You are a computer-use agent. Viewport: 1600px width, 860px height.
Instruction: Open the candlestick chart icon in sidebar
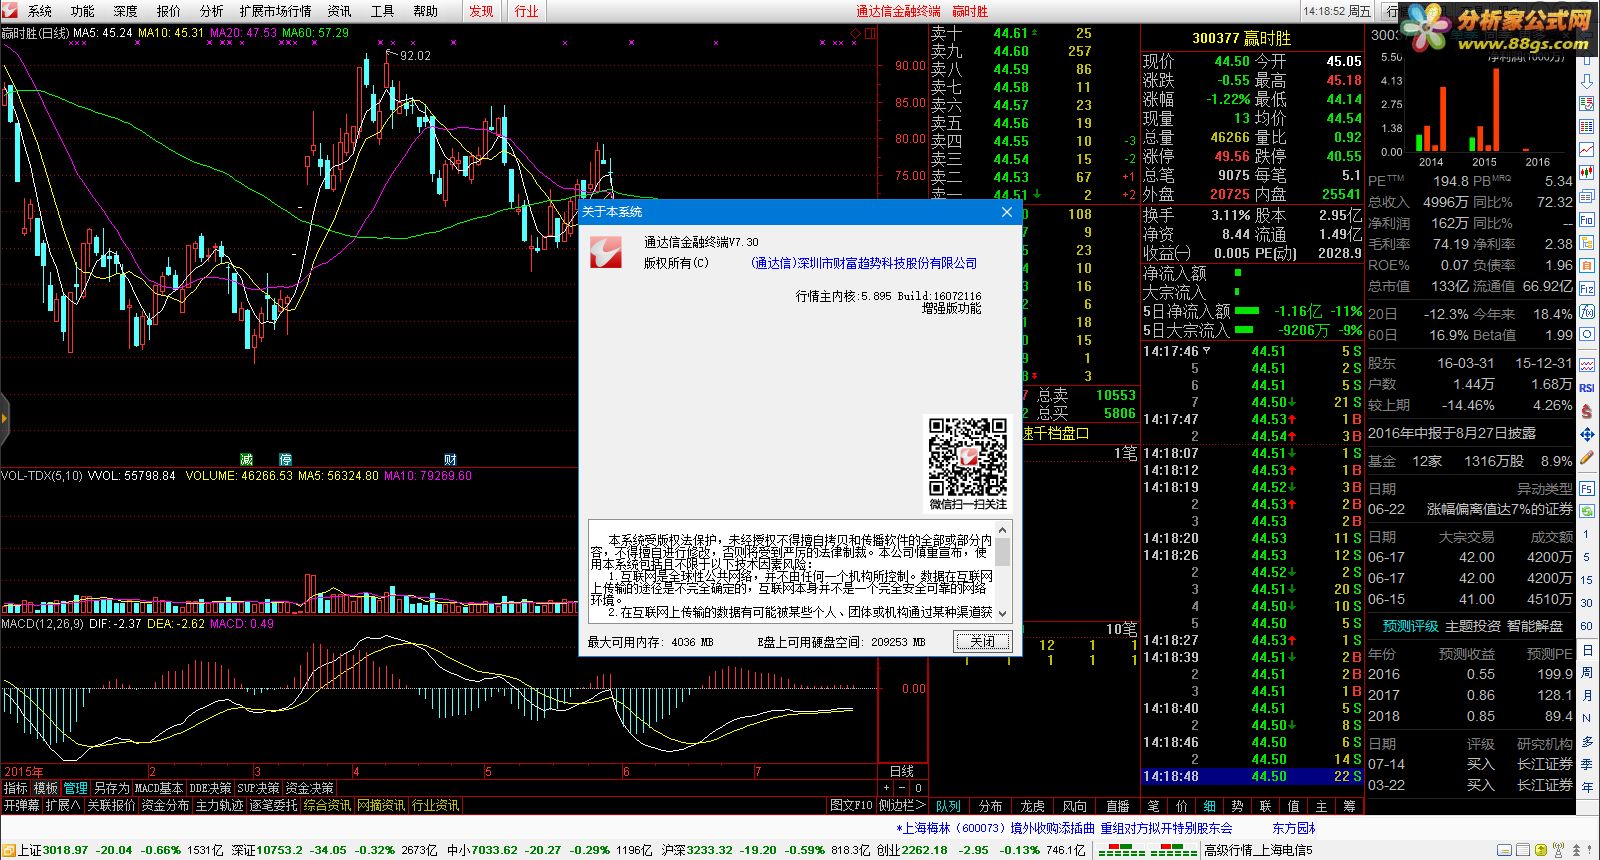tap(1587, 172)
